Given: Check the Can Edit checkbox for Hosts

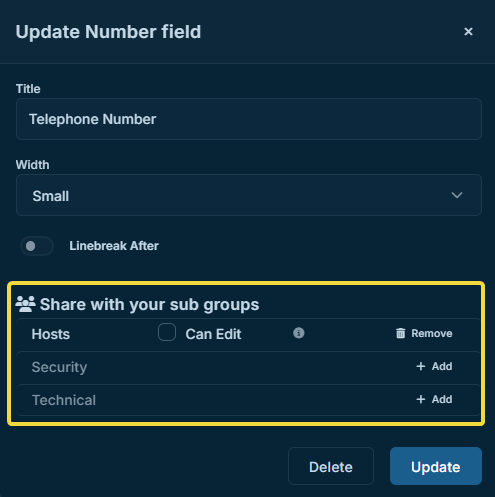Looking at the screenshot, I should click(x=167, y=332).
